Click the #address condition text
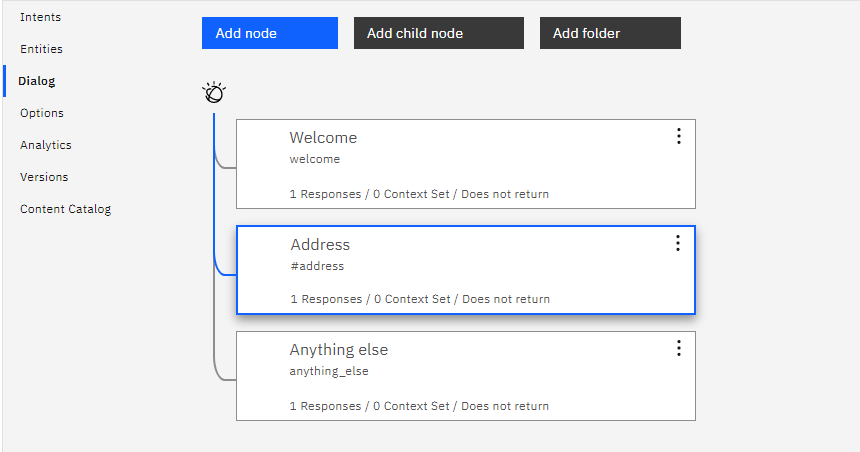Screen dimensions: 860x452 [x=317, y=266]
